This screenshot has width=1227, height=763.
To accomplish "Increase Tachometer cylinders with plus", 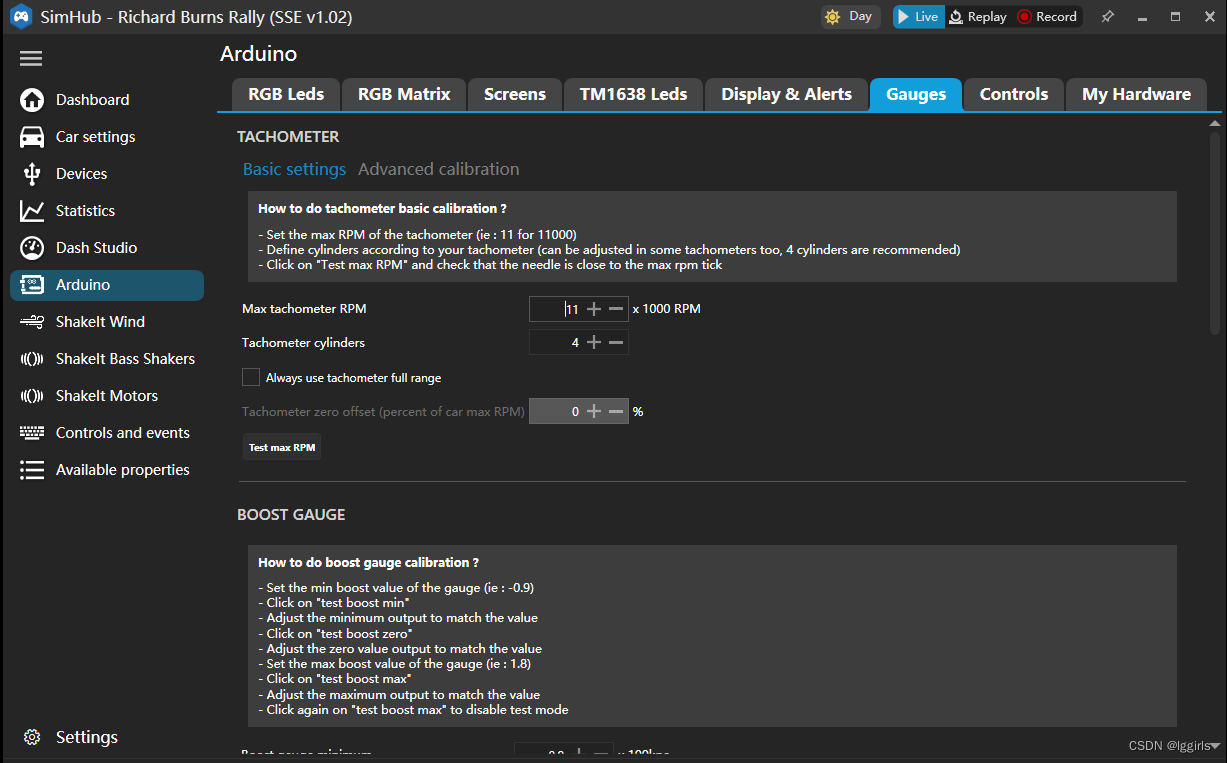I will (x=594, y=342).
